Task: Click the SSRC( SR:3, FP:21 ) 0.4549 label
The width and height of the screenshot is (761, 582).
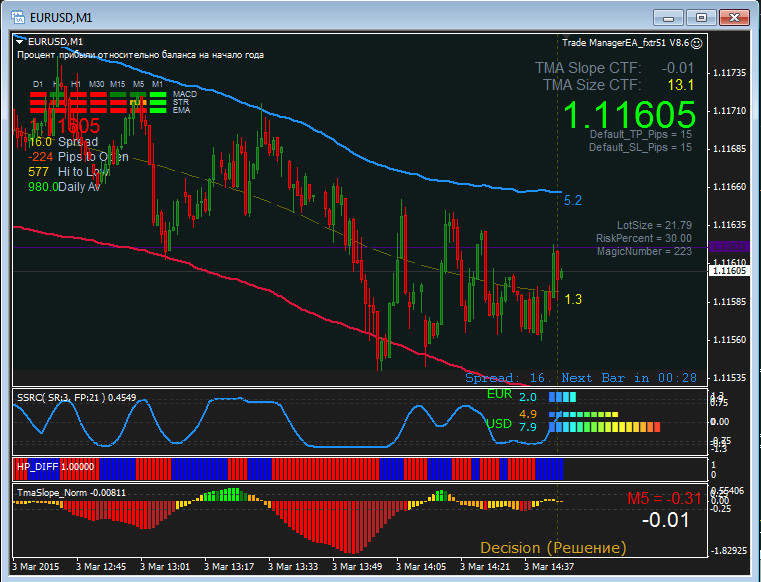Action: point(77,398)
